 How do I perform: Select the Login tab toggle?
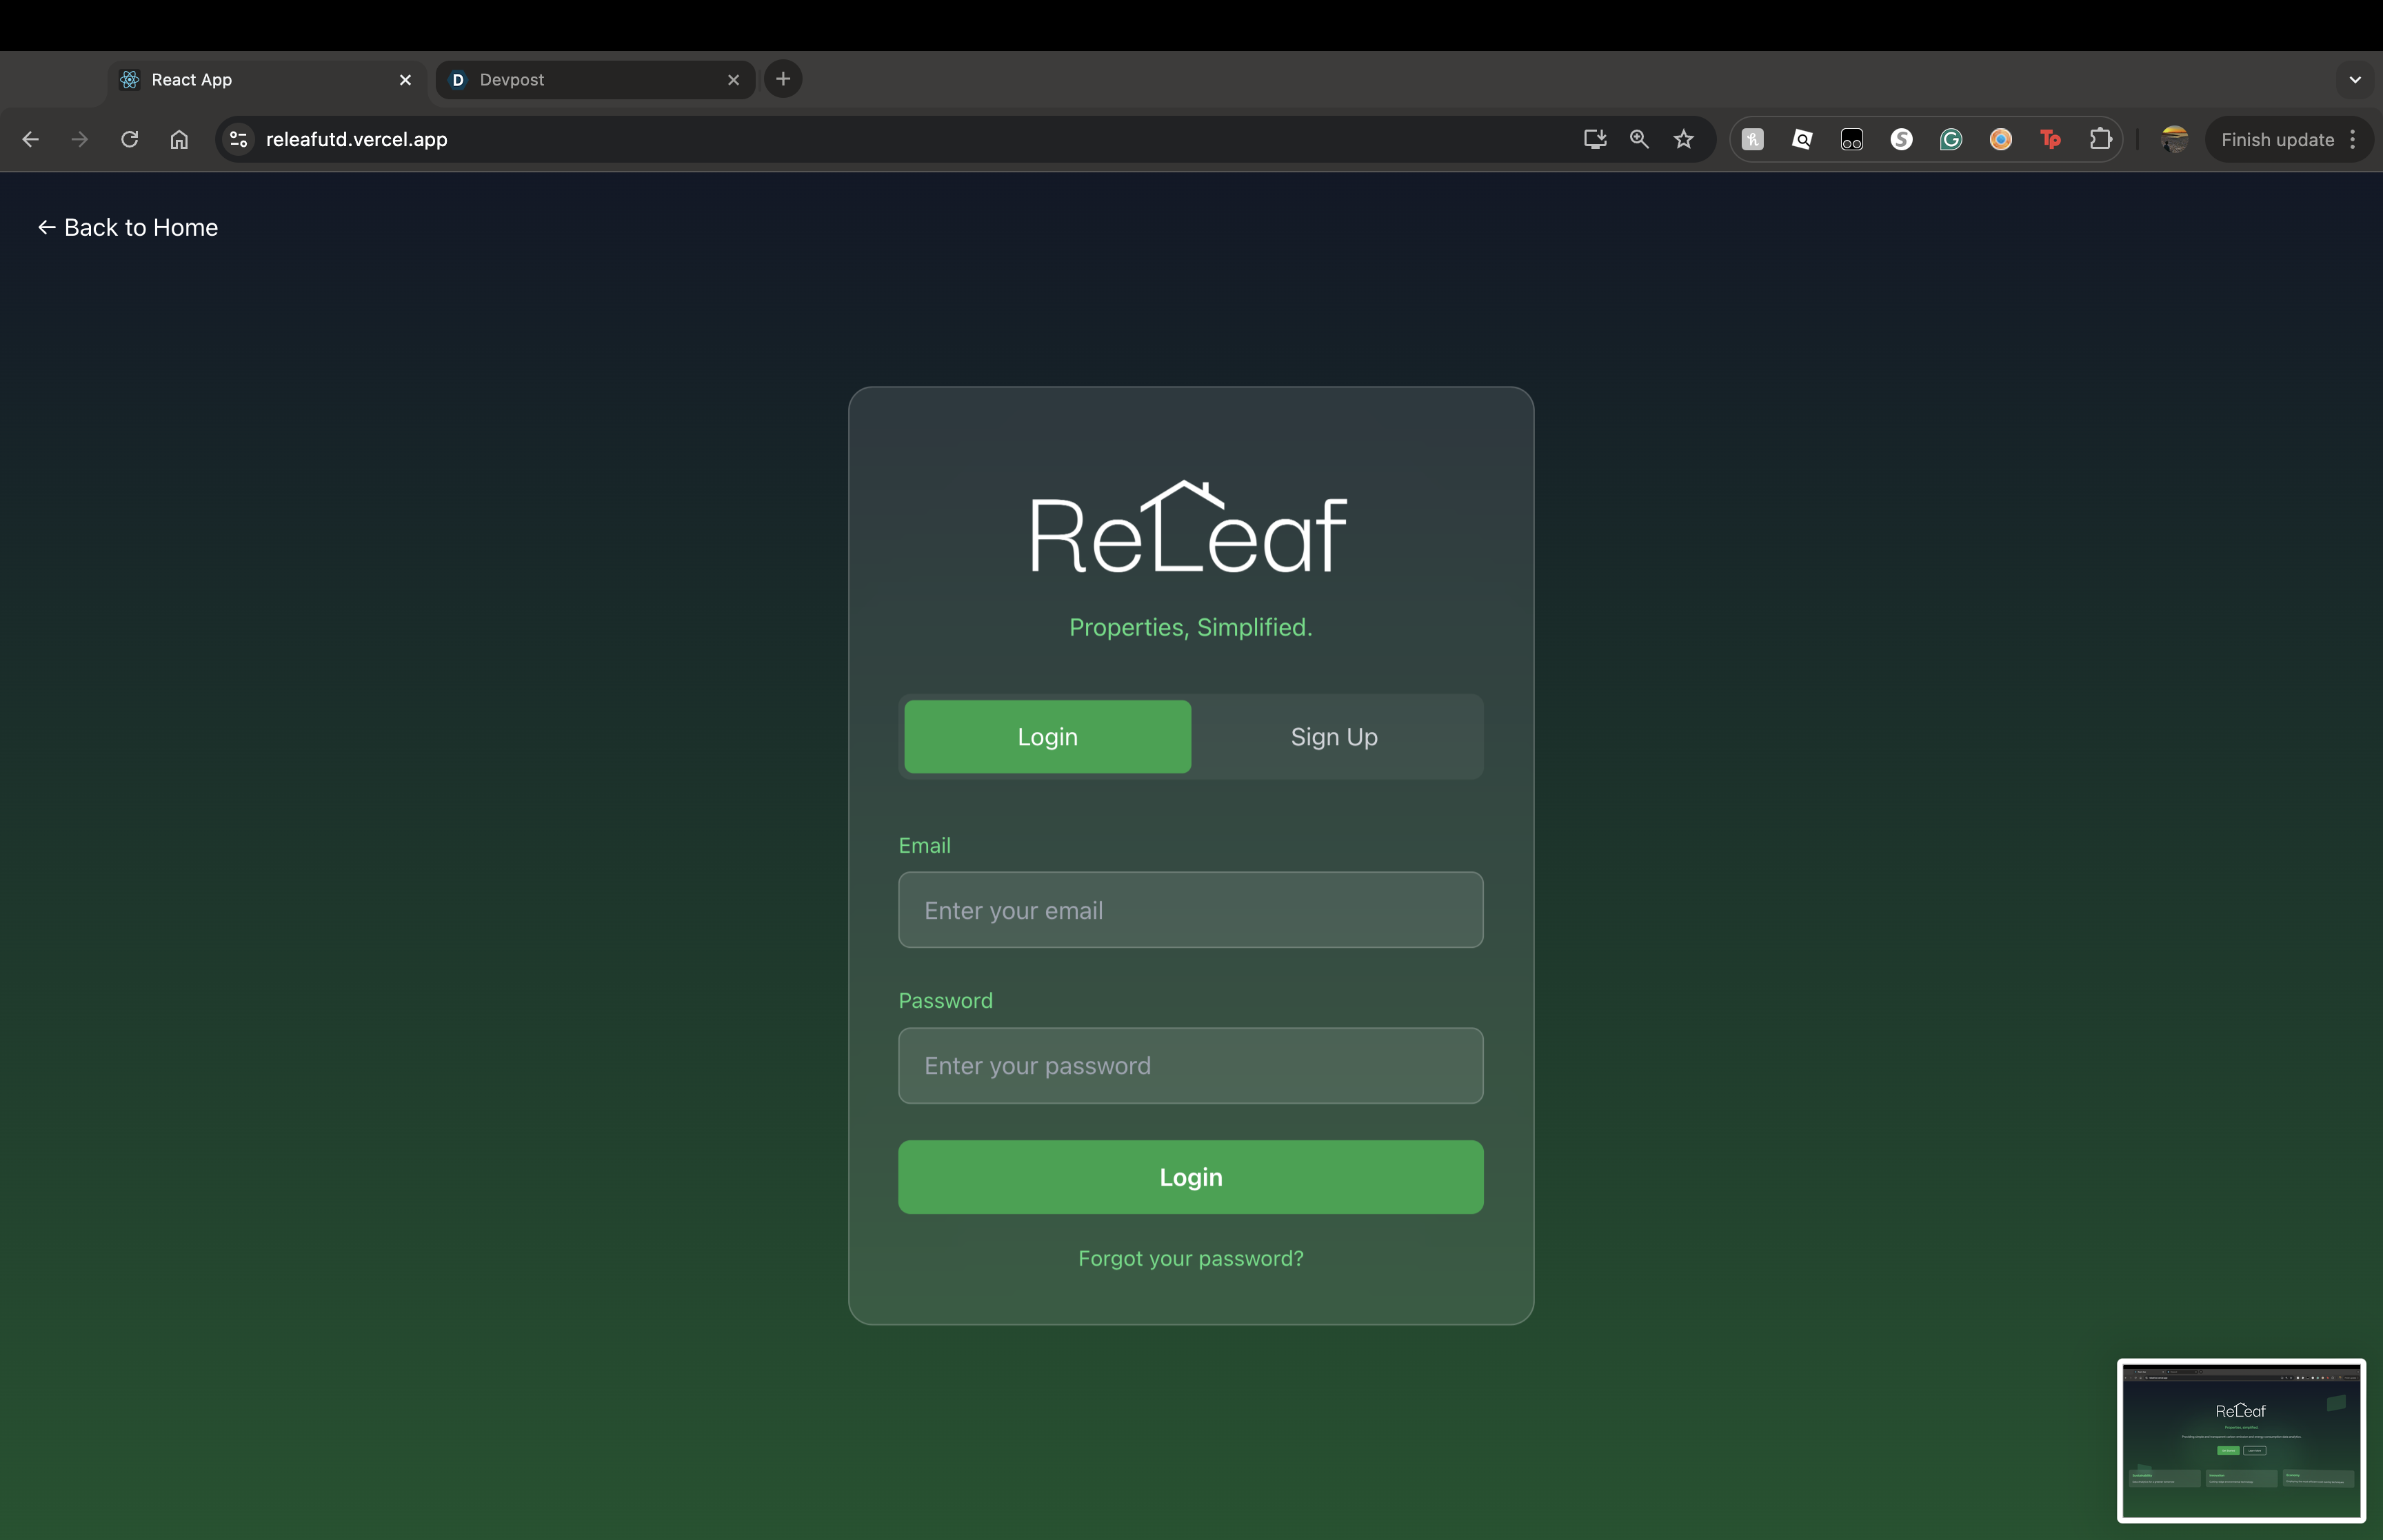coord(1047,737)
